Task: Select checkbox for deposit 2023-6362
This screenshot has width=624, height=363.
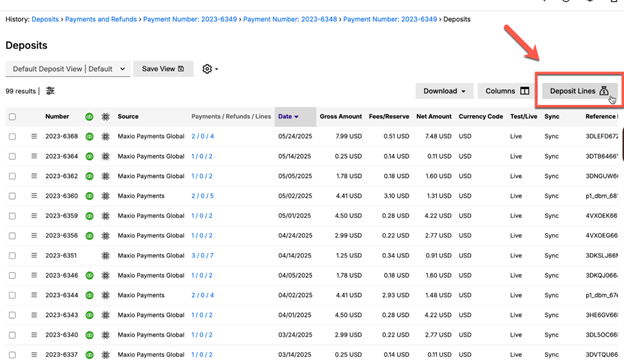Action: [x=12, y=176]
